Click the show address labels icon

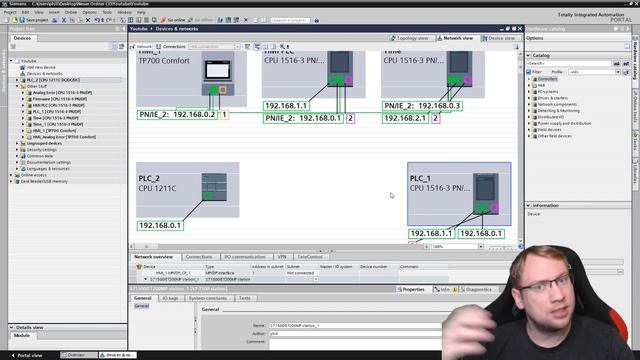click(x=257, y=47)
